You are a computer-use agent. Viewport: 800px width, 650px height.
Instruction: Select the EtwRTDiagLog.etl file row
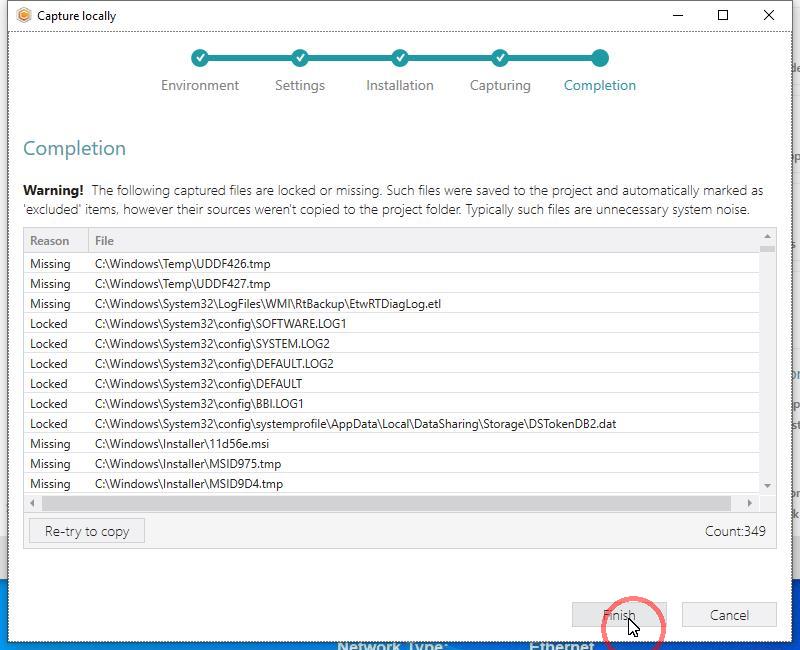click(267, 304)
